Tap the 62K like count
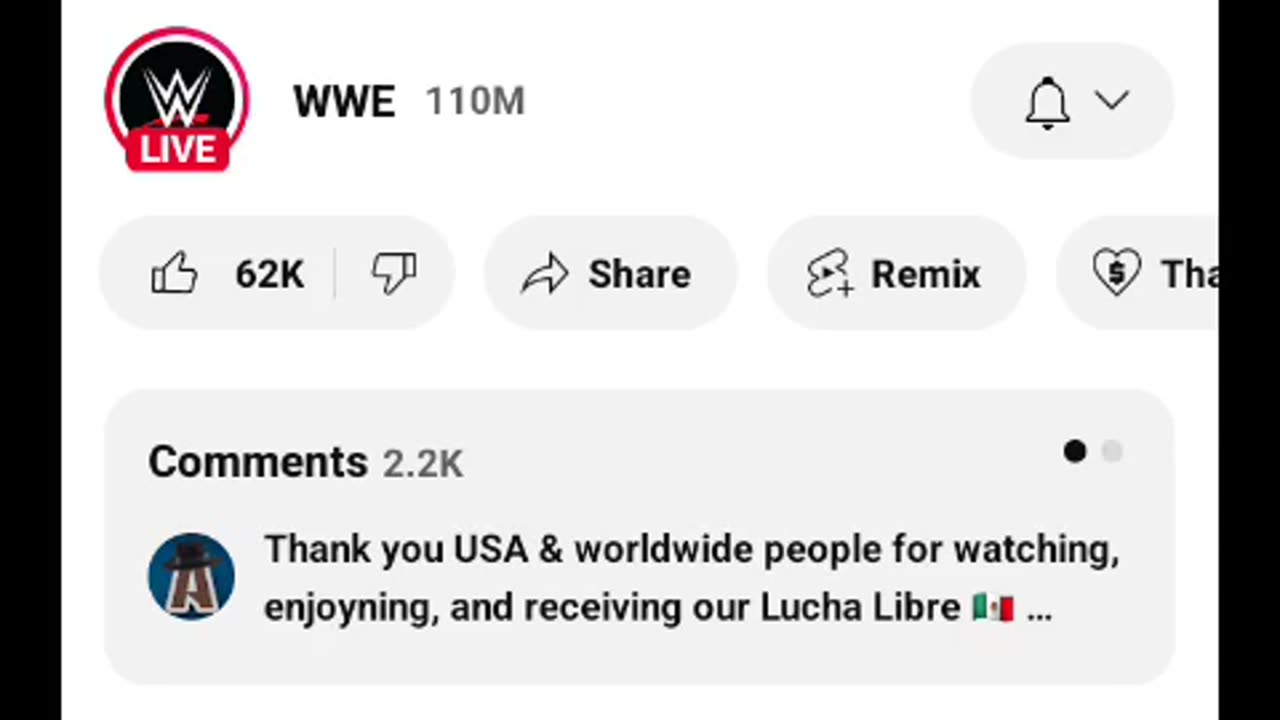This screenshot has width=1280, height=720. pyautogui.click(x=269, y=275)
